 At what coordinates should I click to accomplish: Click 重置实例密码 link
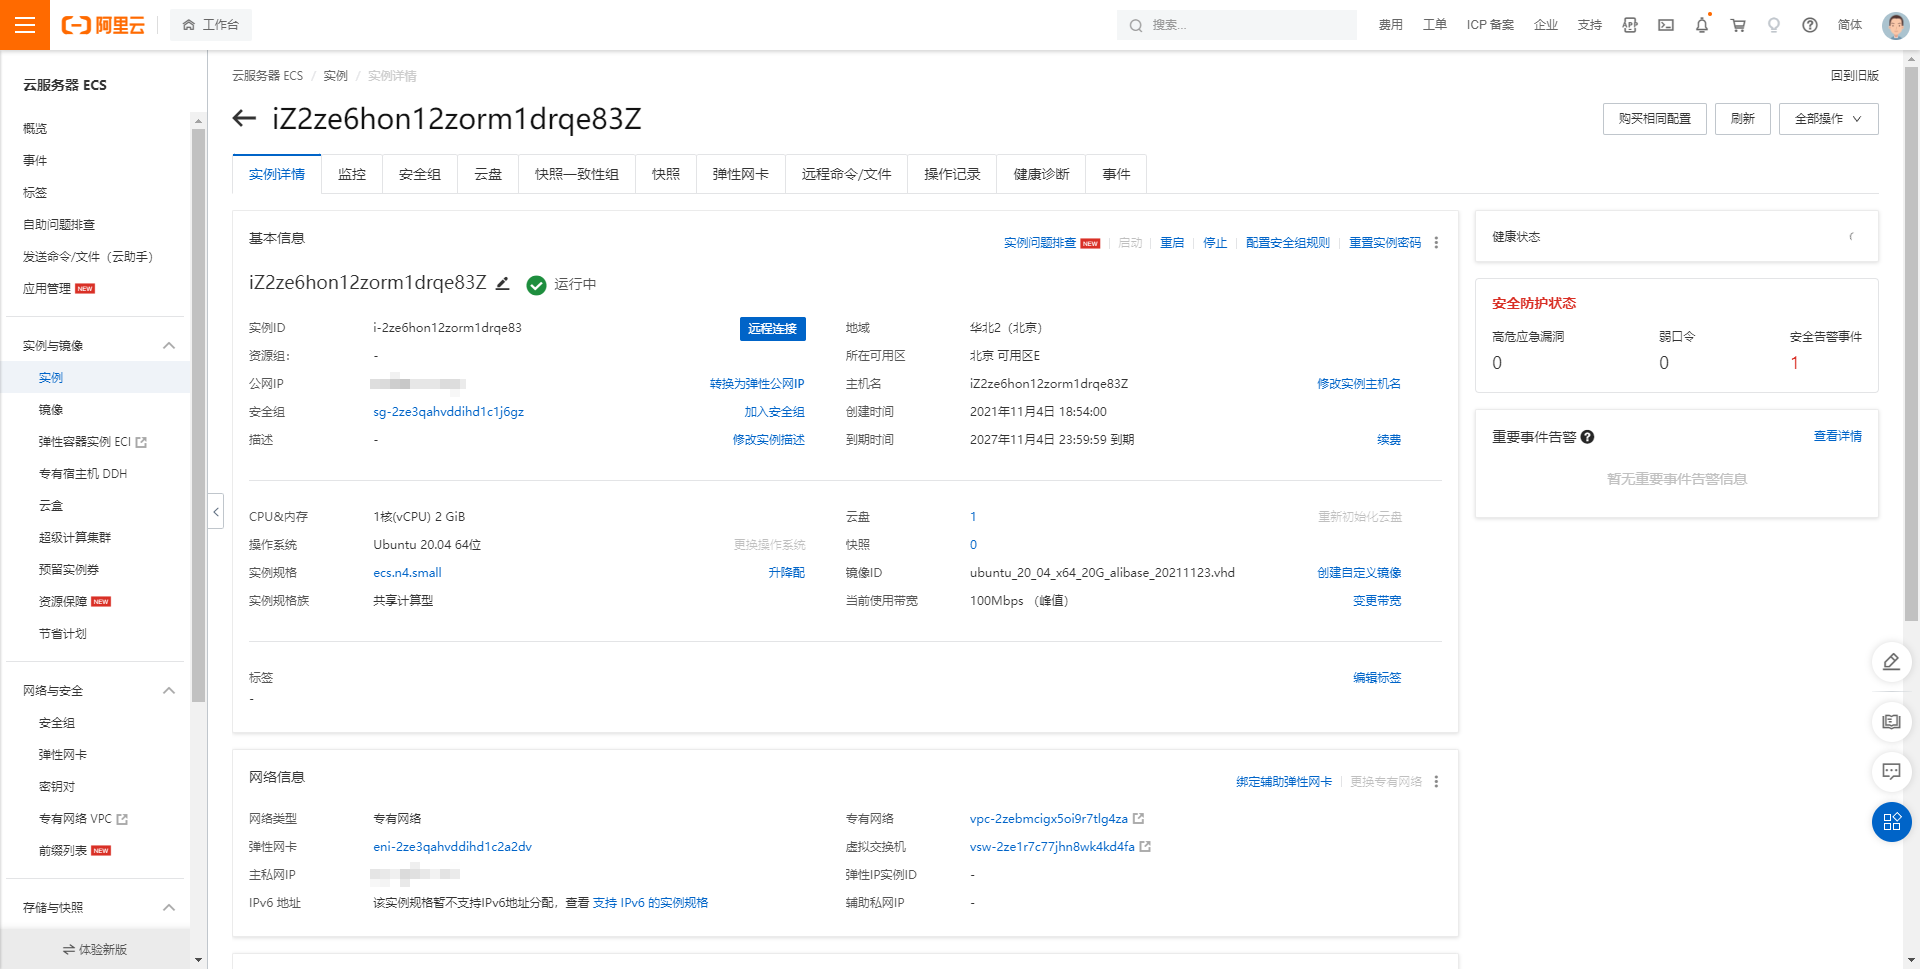[x=1385, y=243]
